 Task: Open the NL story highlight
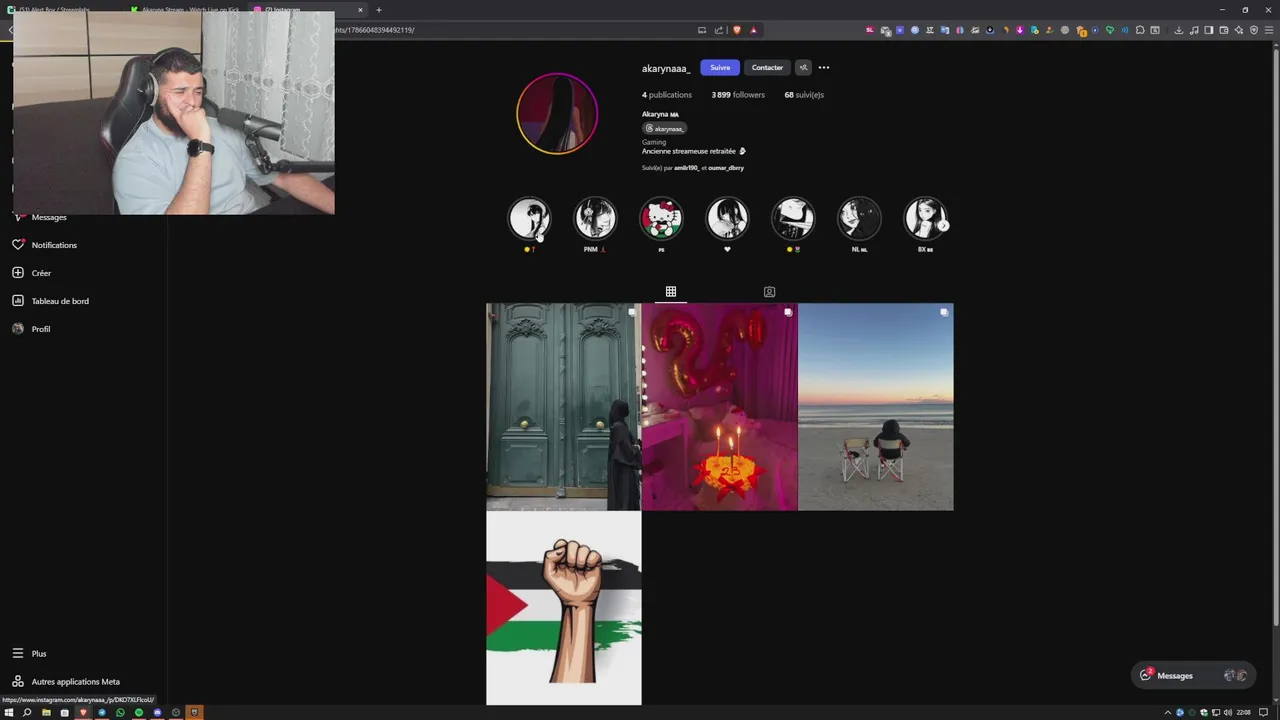point(859,218)
